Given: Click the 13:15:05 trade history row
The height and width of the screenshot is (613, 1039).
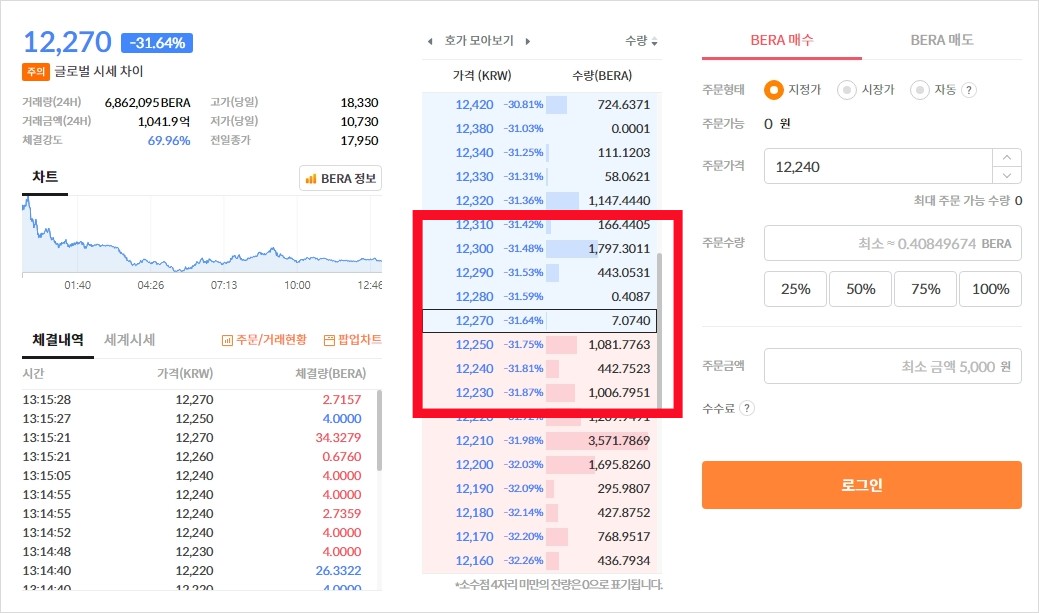Looking at the screenshot, I should [199, 476].
